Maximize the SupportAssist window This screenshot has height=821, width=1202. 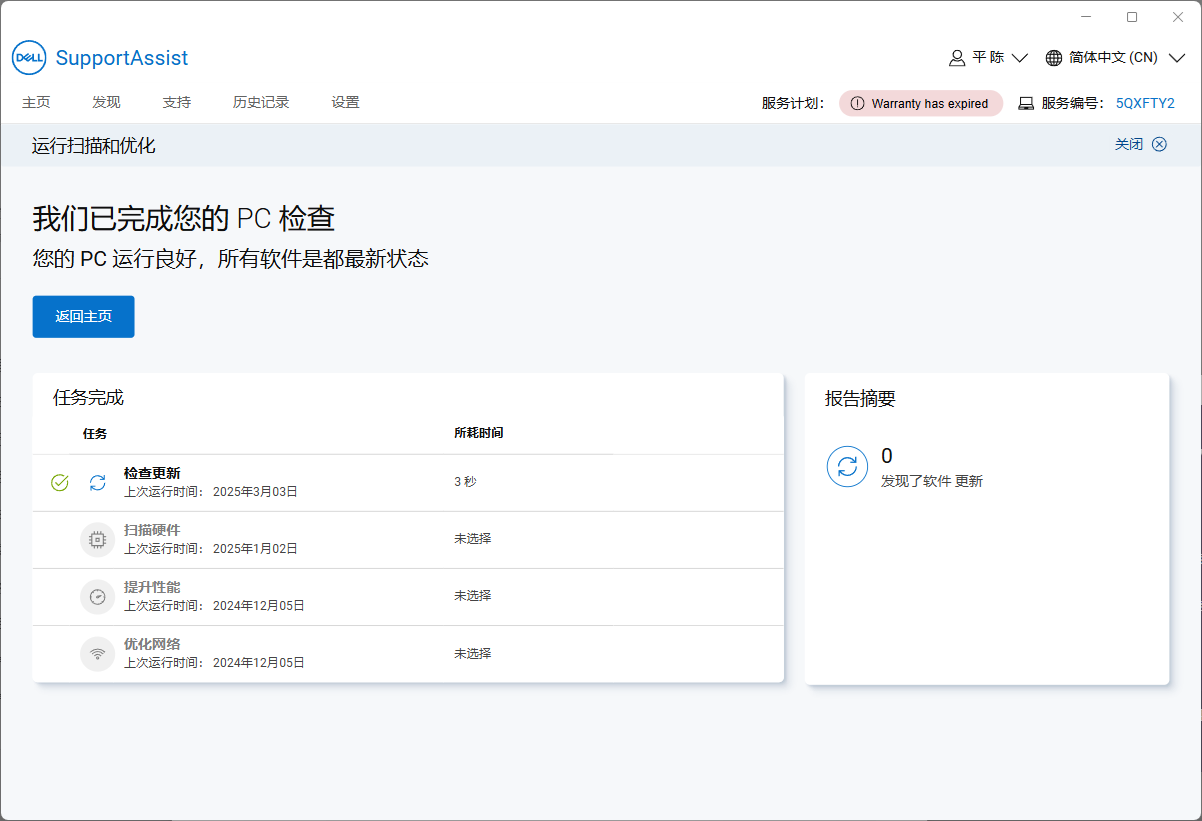pyautogui.click(x=1132, y=17)
